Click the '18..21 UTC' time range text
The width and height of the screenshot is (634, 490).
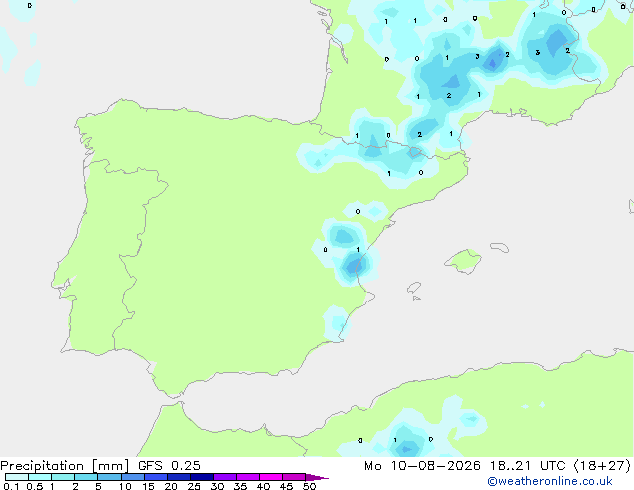(527, 466)
